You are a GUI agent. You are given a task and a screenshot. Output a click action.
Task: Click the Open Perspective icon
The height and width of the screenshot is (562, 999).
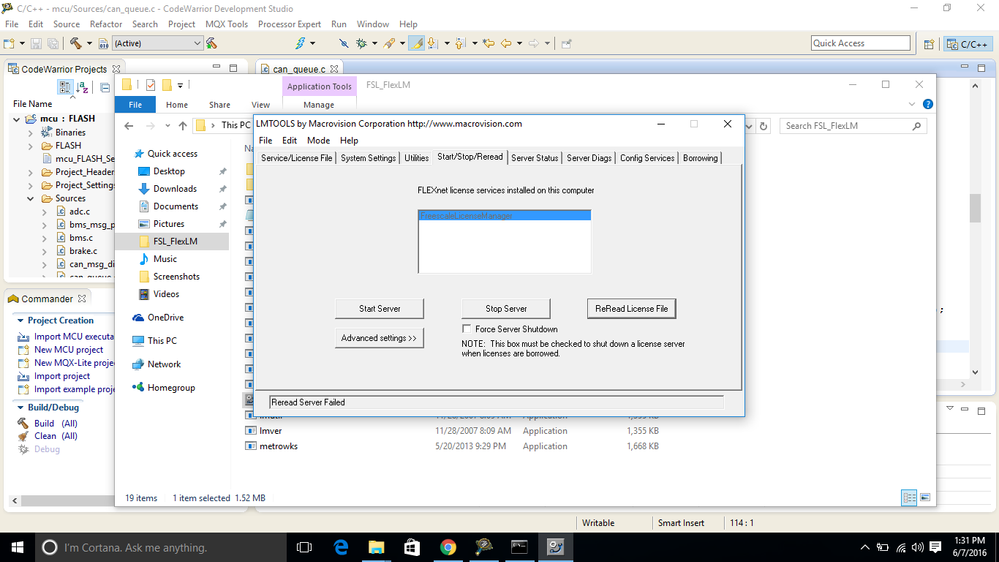pos(929,44)
